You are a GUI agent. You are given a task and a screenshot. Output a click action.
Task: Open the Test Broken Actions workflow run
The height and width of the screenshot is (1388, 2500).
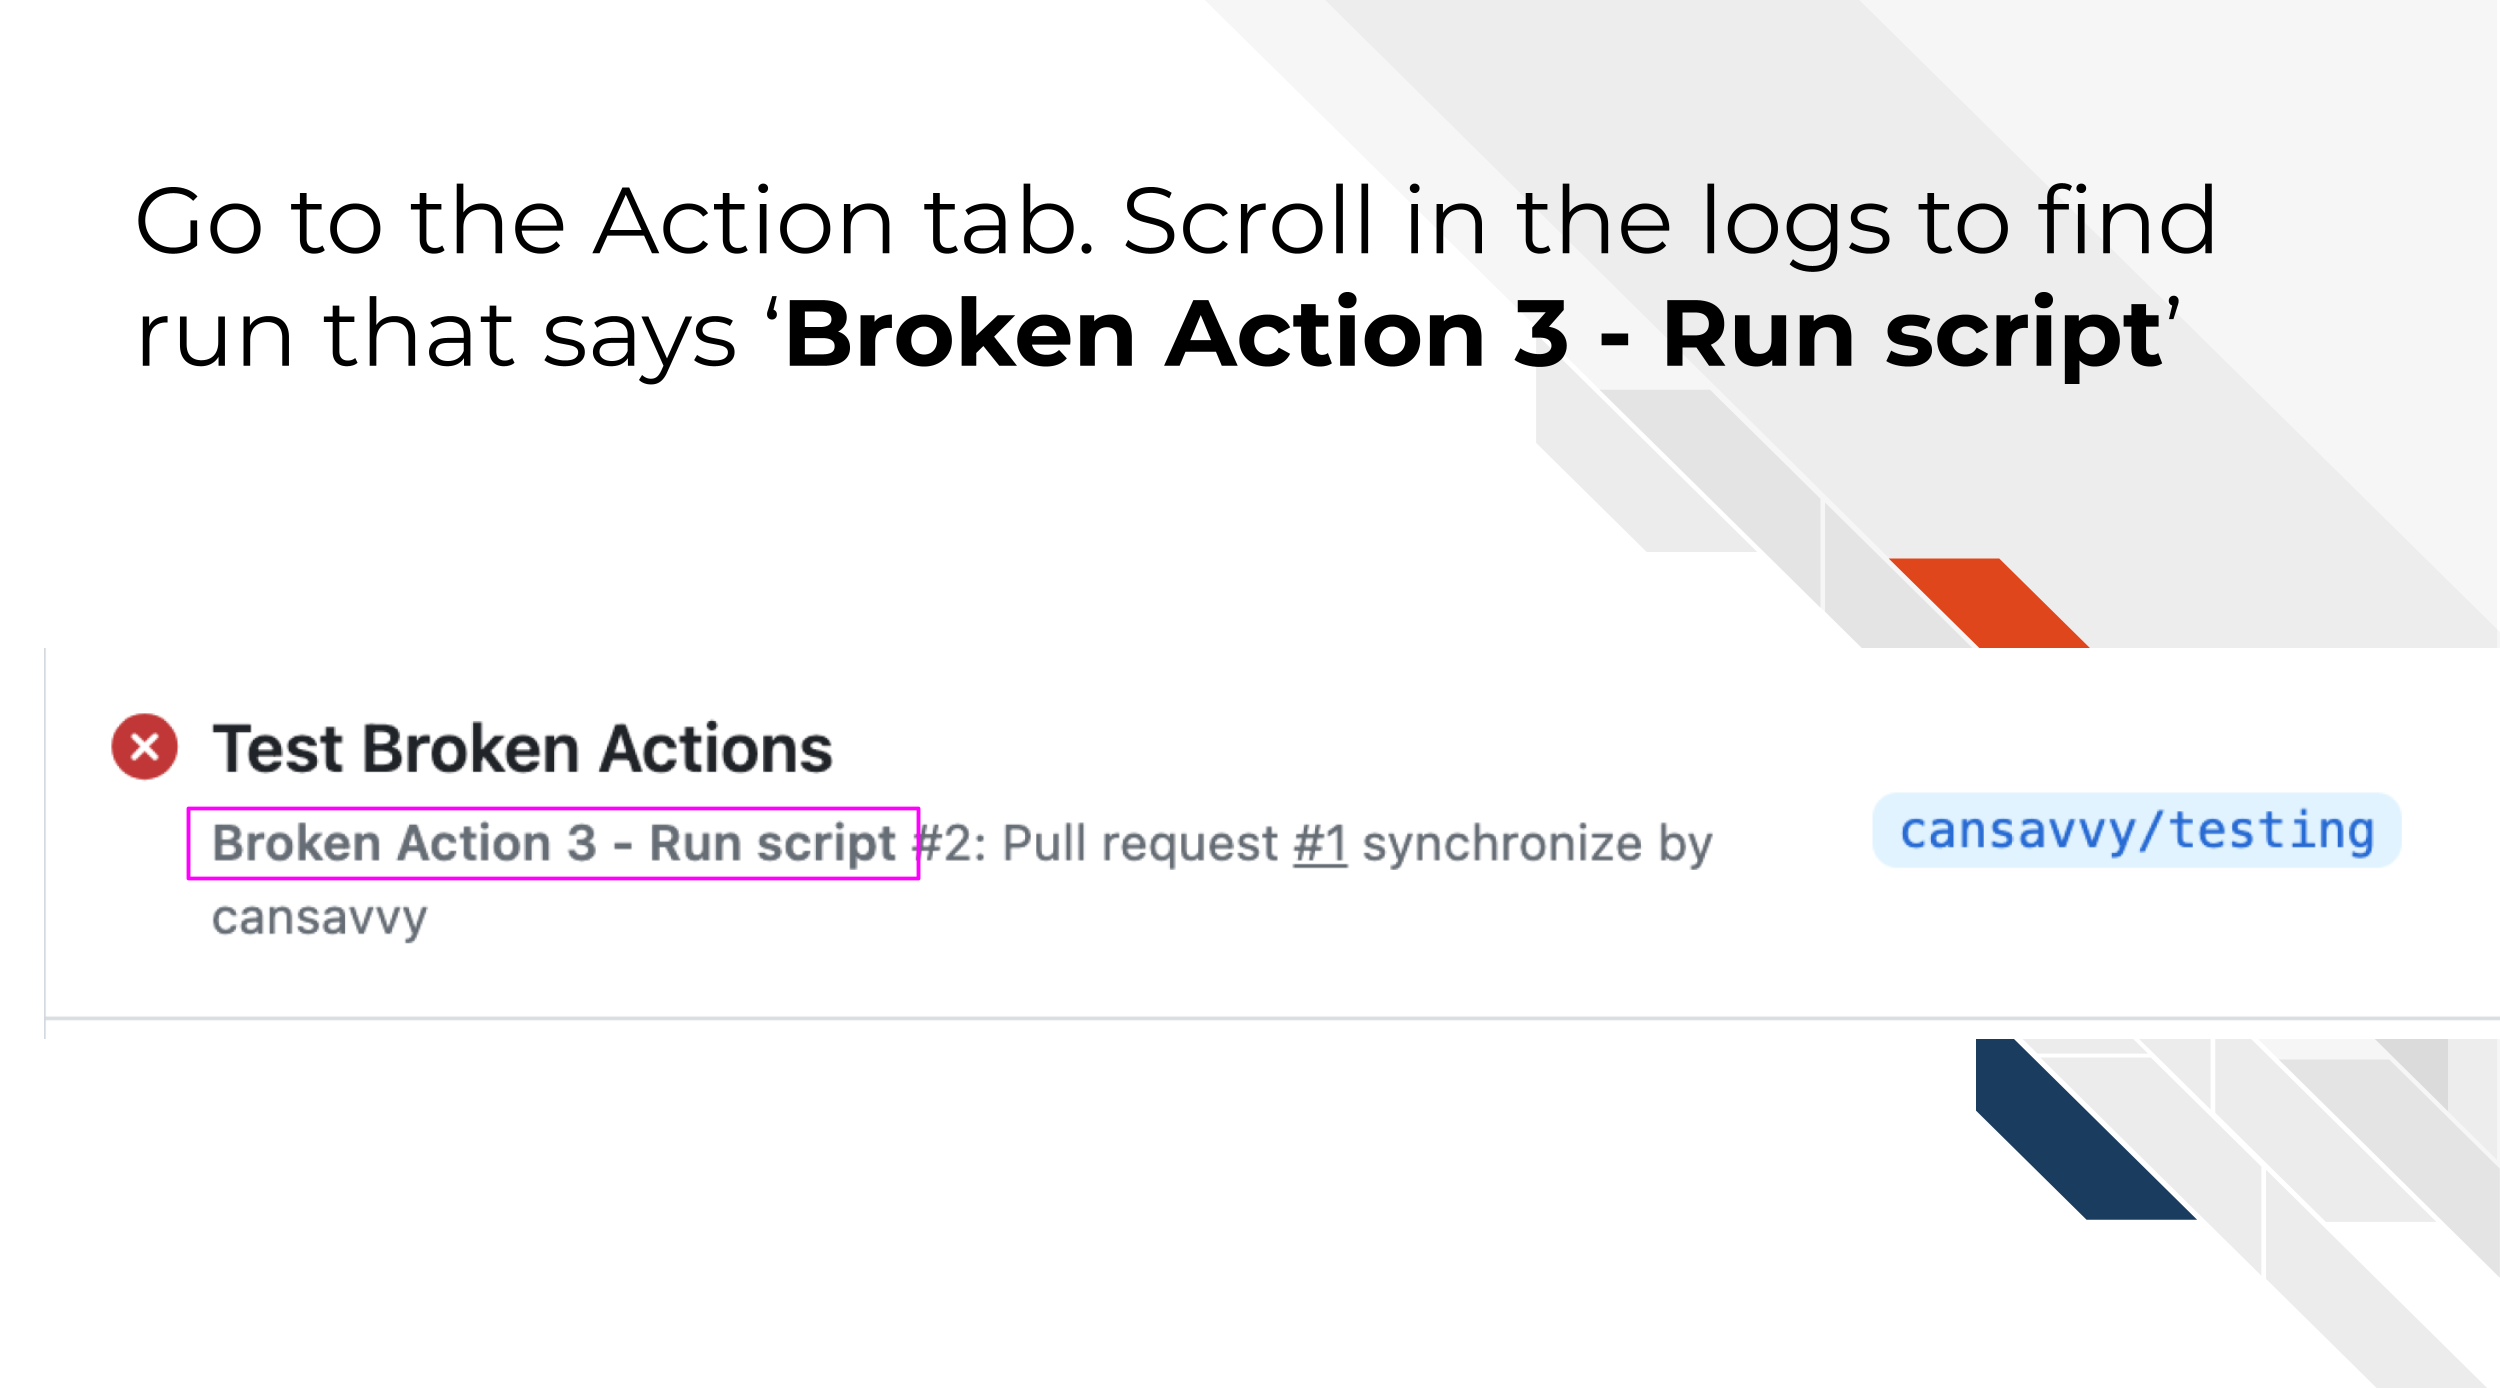[x=522, y=748]
